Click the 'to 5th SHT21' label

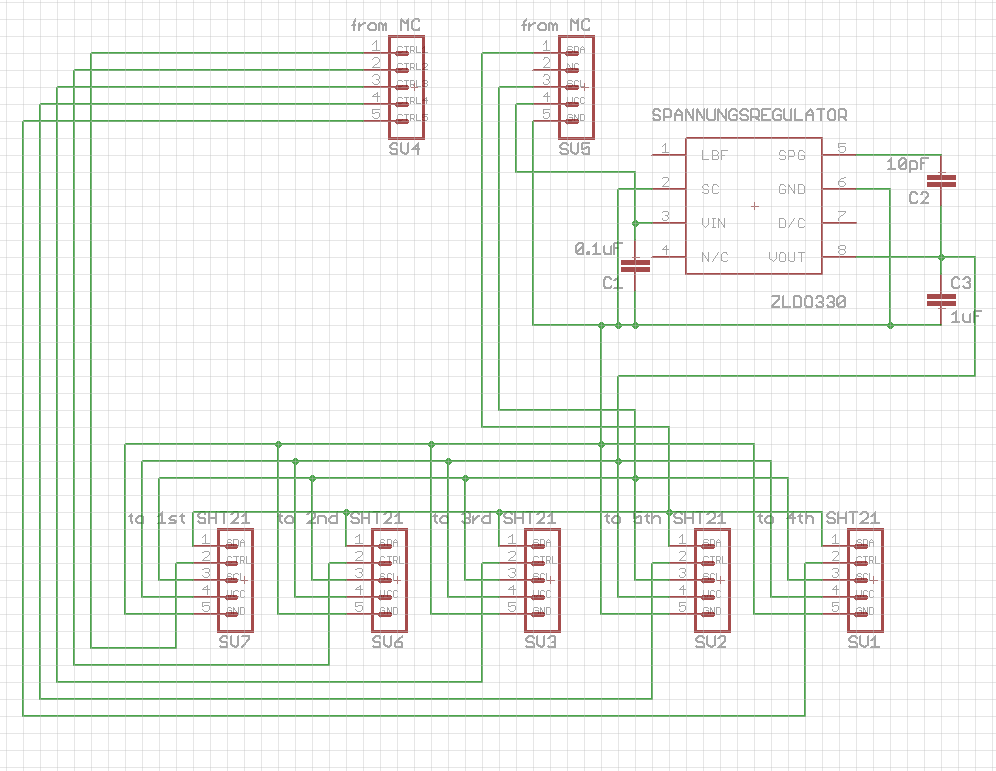click(664, 519)
